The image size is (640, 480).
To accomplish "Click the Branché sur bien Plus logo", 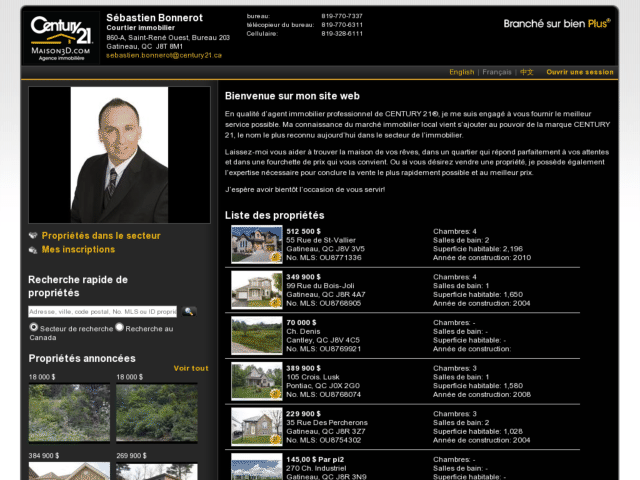I will pyautogui.click(x=557, y=24).
